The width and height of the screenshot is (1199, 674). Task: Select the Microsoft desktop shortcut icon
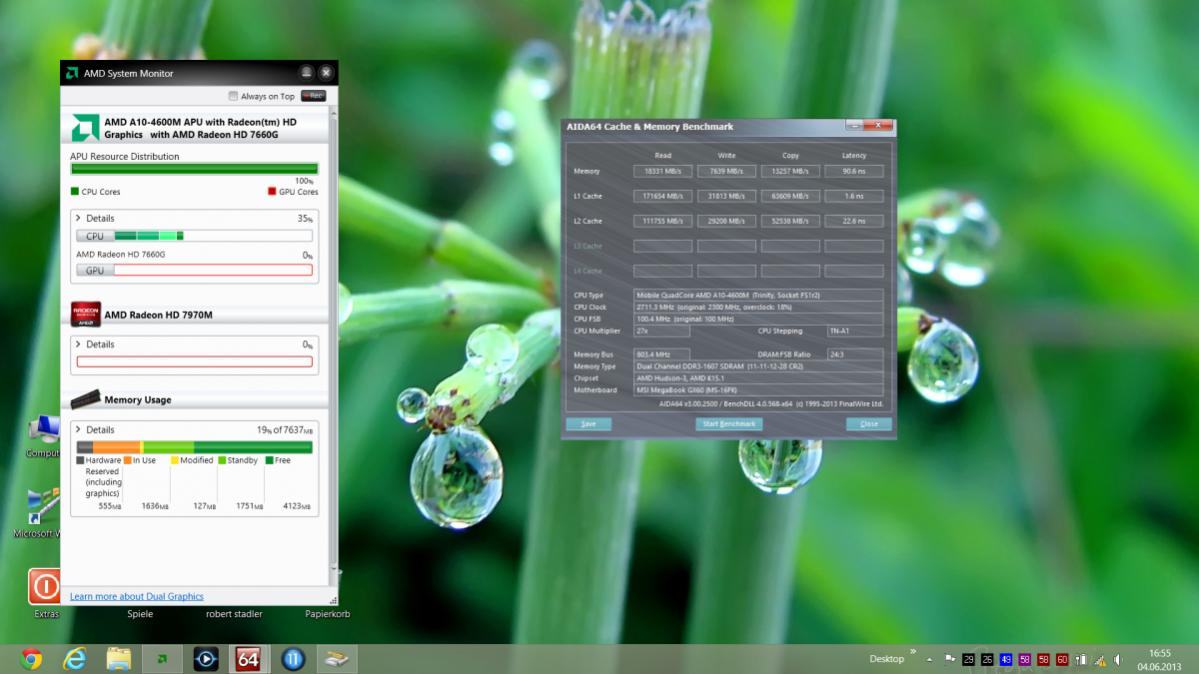(44, 506)
